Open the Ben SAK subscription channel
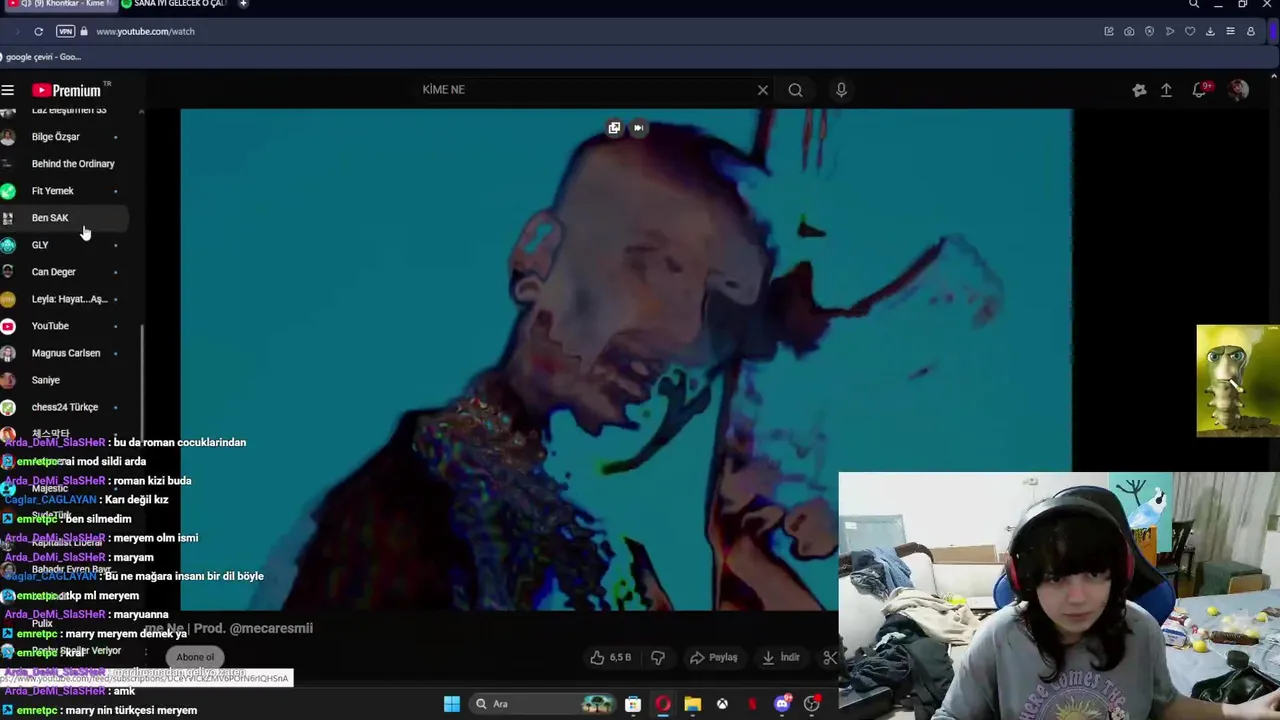 (64, 218)
